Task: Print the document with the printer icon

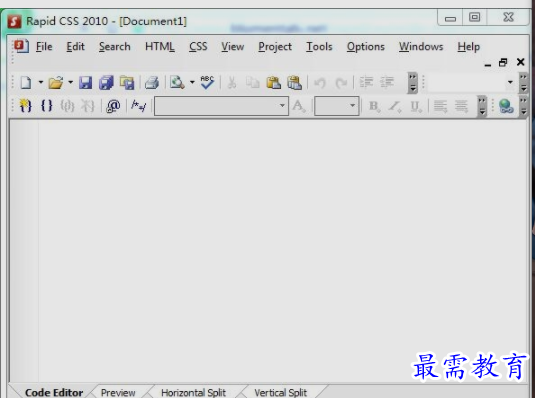Action: click(151, 83)
